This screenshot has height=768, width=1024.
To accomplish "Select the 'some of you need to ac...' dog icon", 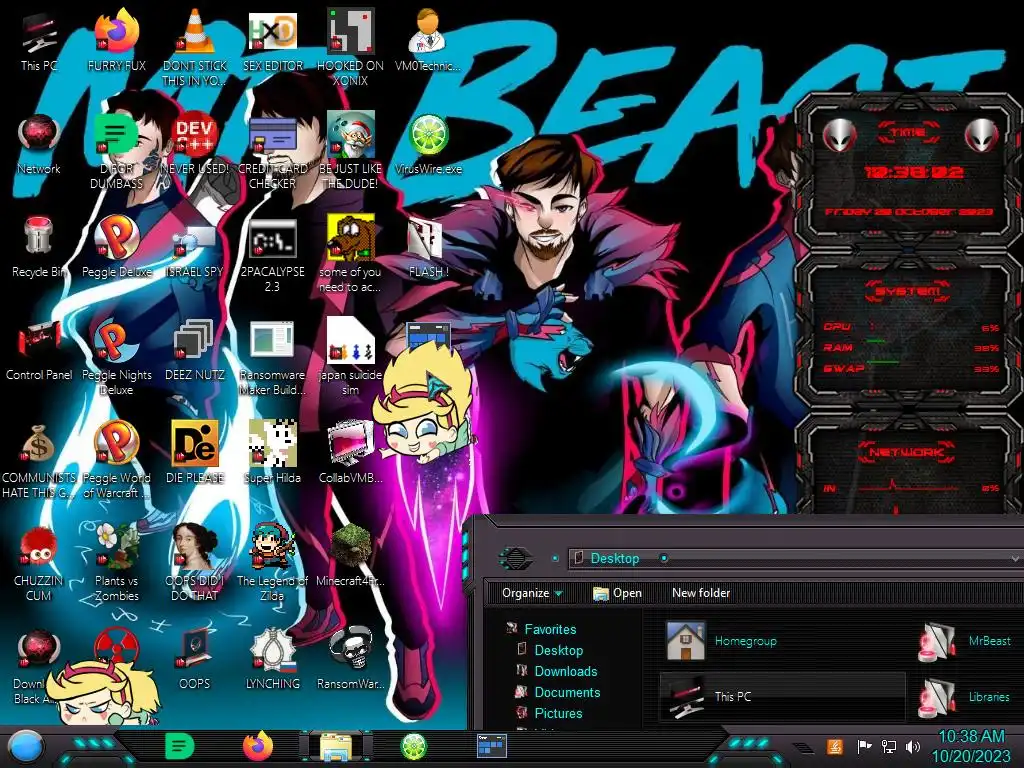I will 350,255.
